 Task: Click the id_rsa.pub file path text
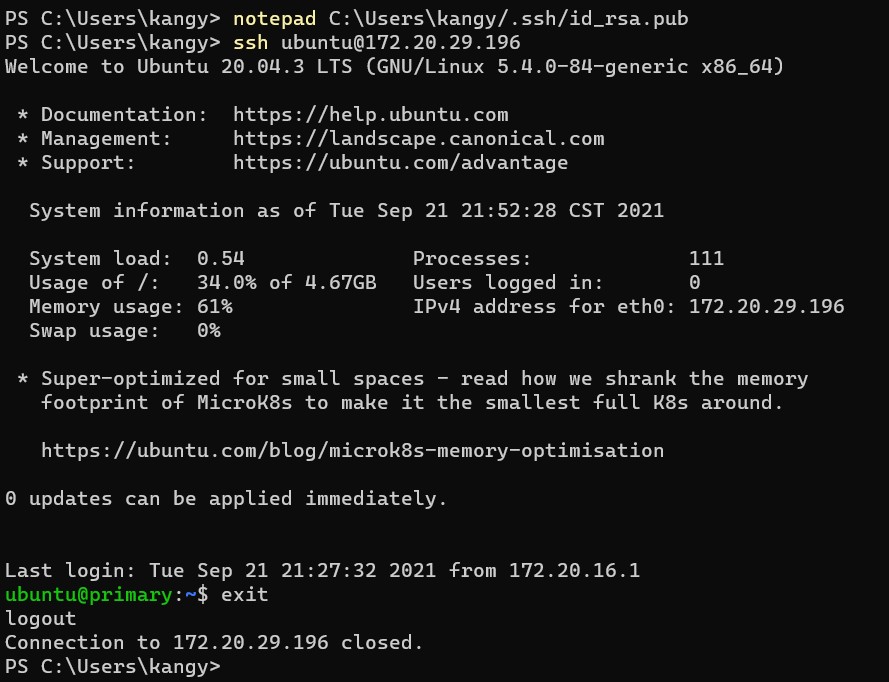[x=509, y=19]
